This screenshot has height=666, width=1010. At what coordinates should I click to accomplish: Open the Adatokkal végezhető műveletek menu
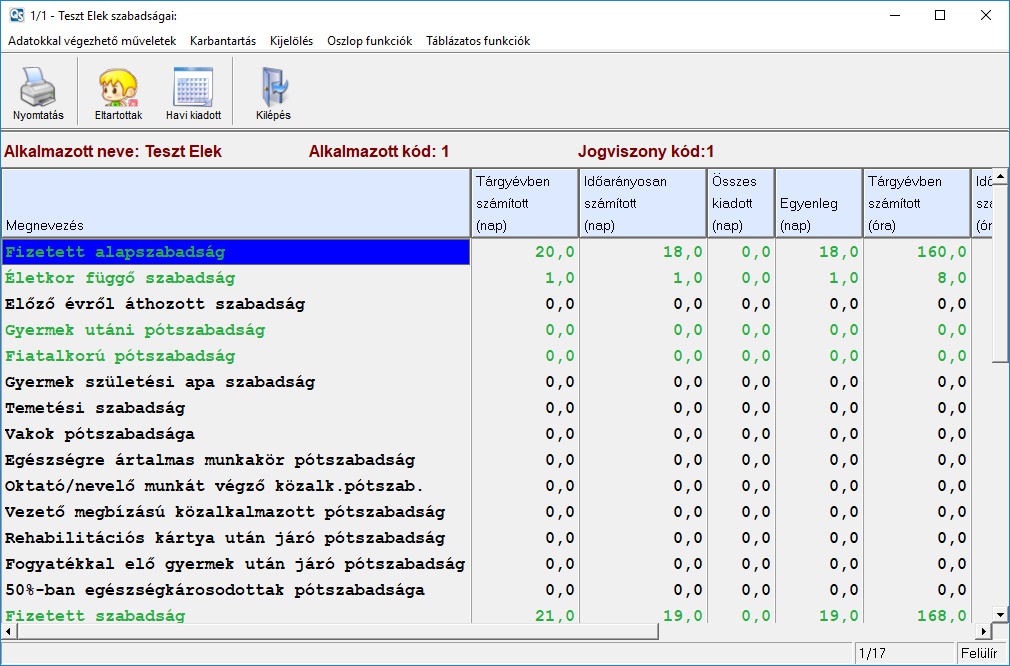[92, 41]
